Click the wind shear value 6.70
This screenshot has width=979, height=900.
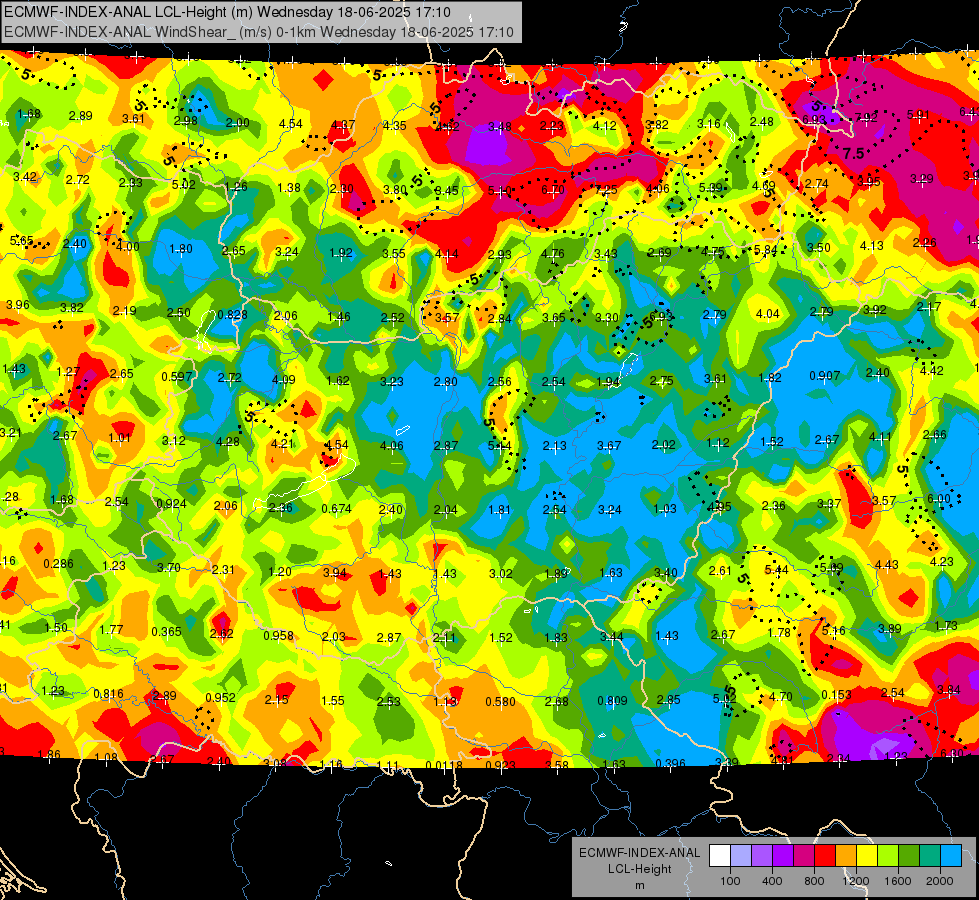(553, 190)
